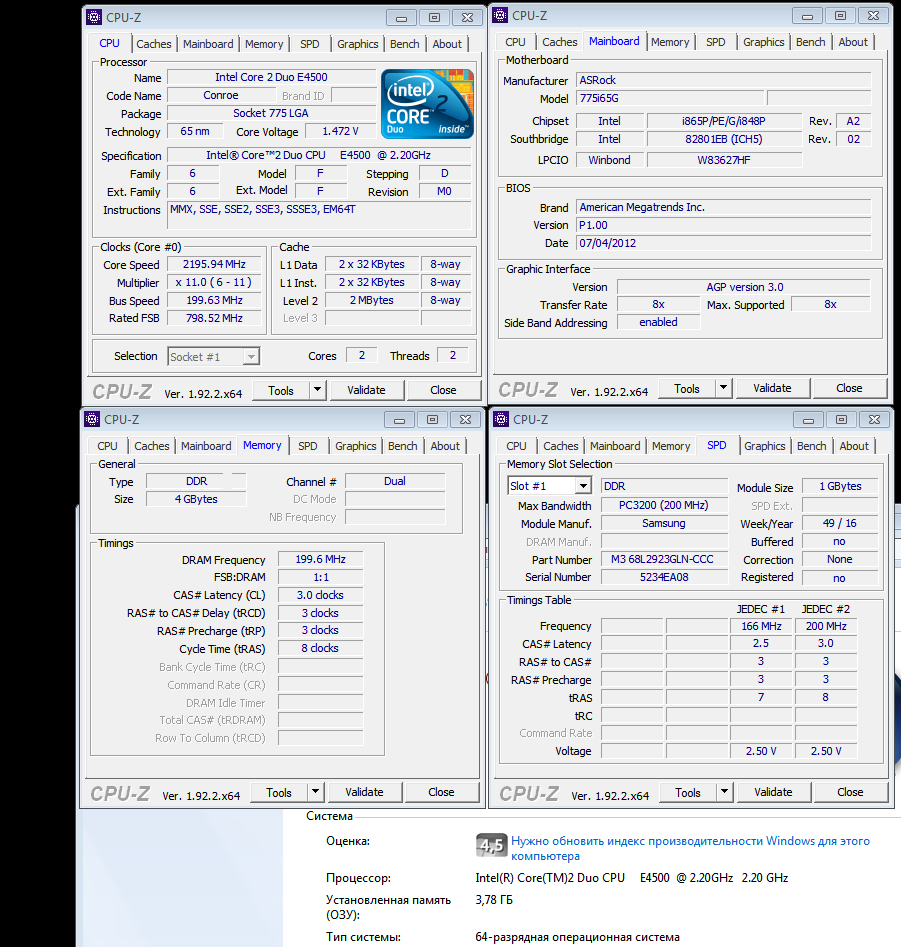Expand Tools arrow in the Motherboard window
Image resolution: width=901 pixels, height=947 pixels.
[723, 388]
